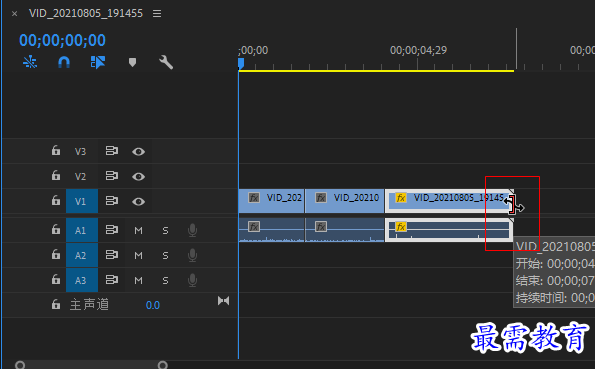Click the playhead timecode 00;00;00;00
595x369 pixels.
click(62, 40)
